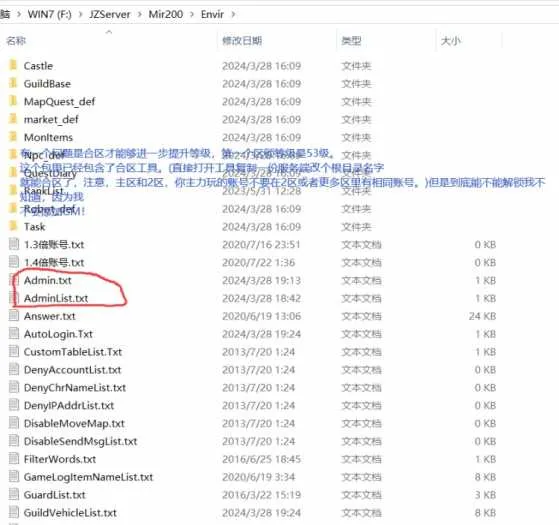Image resolution: width=559 pixels, height=525 pixels.
Task: Select the GuildBase folder name
Action: (47, 83)
